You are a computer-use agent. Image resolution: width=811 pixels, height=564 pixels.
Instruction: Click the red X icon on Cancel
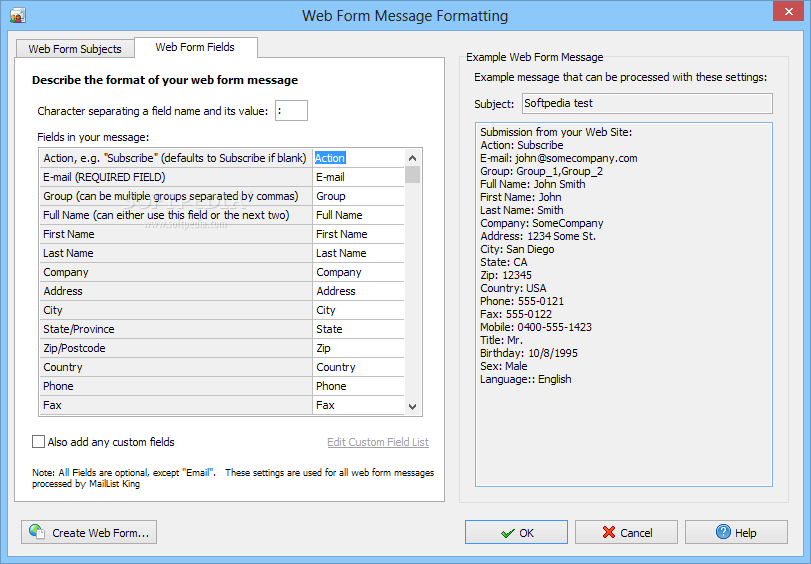[609, 532]
